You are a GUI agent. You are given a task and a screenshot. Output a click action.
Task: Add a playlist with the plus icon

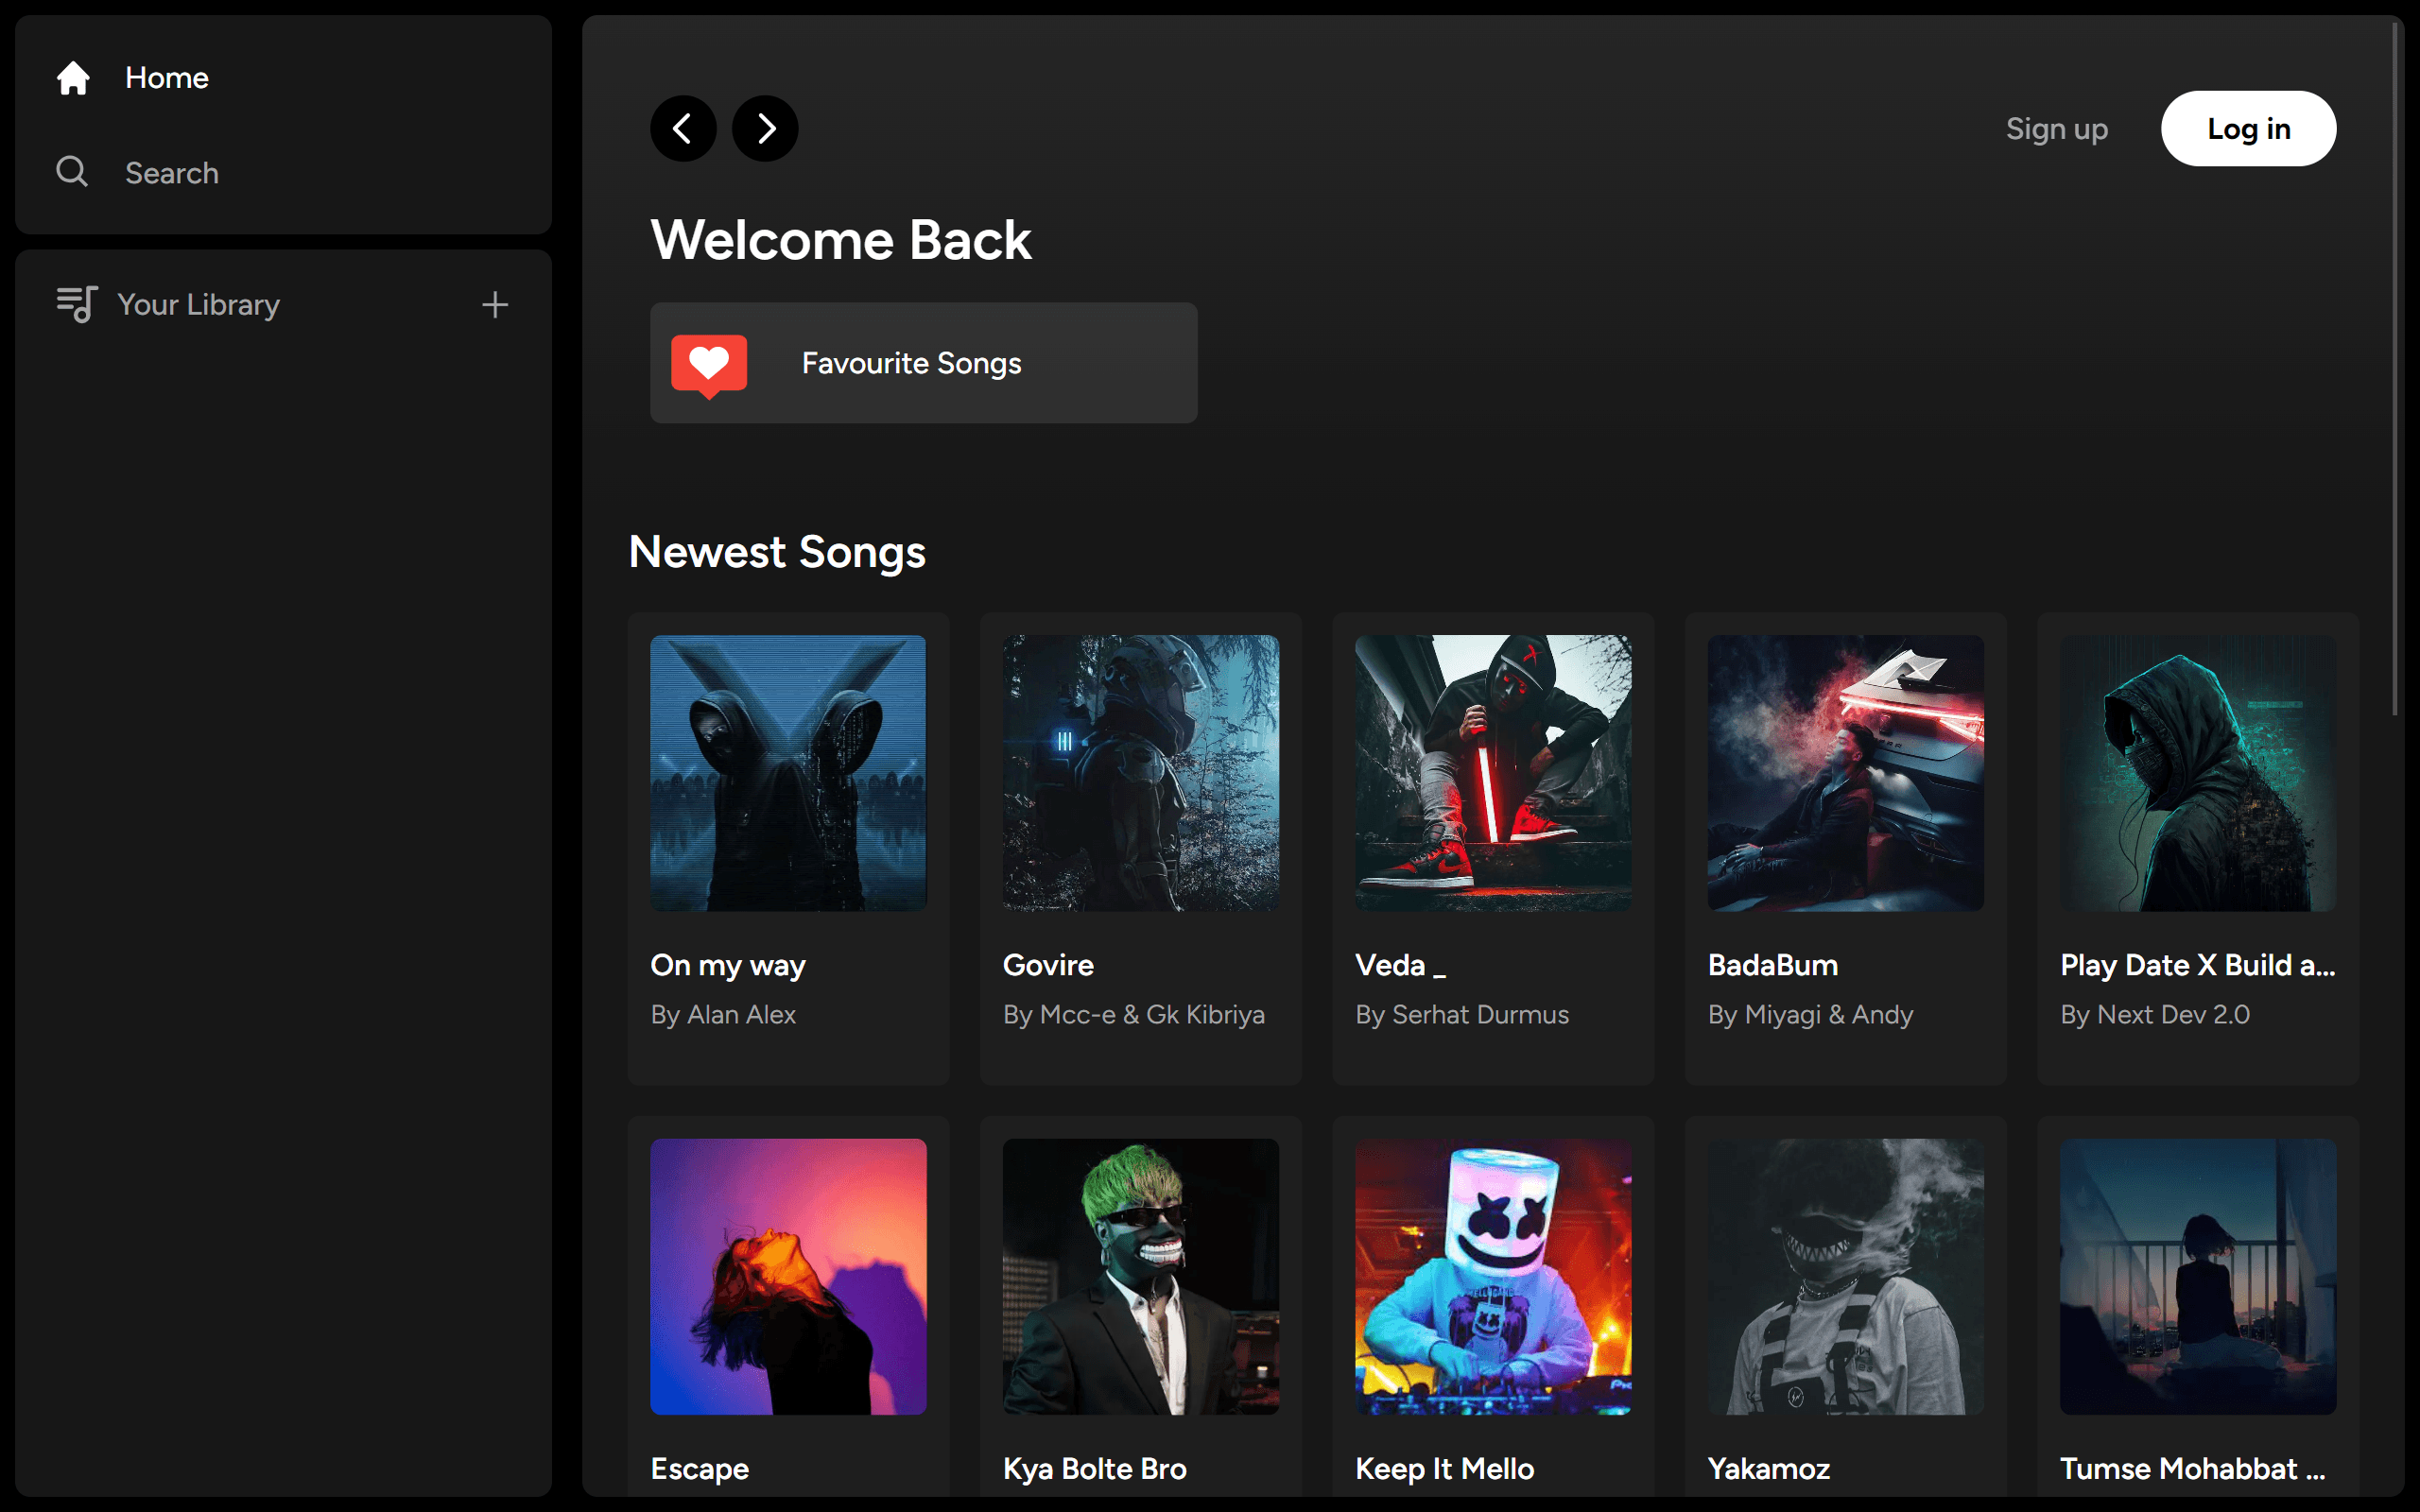495,305
